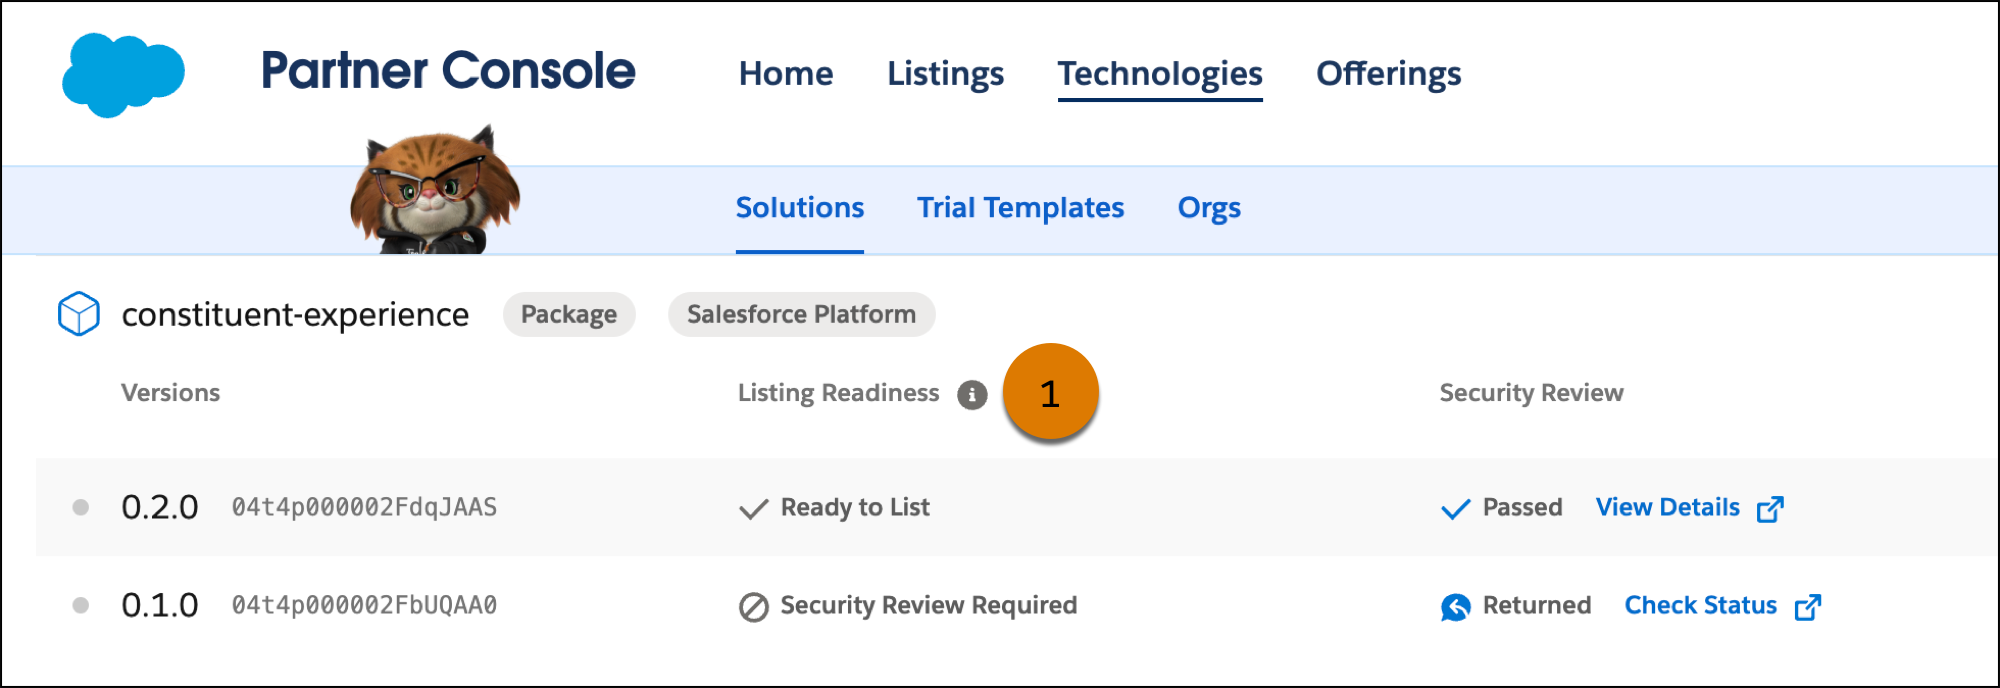Click the Versions column header
The image size is (2000, 688).
(x=170, y=393)
